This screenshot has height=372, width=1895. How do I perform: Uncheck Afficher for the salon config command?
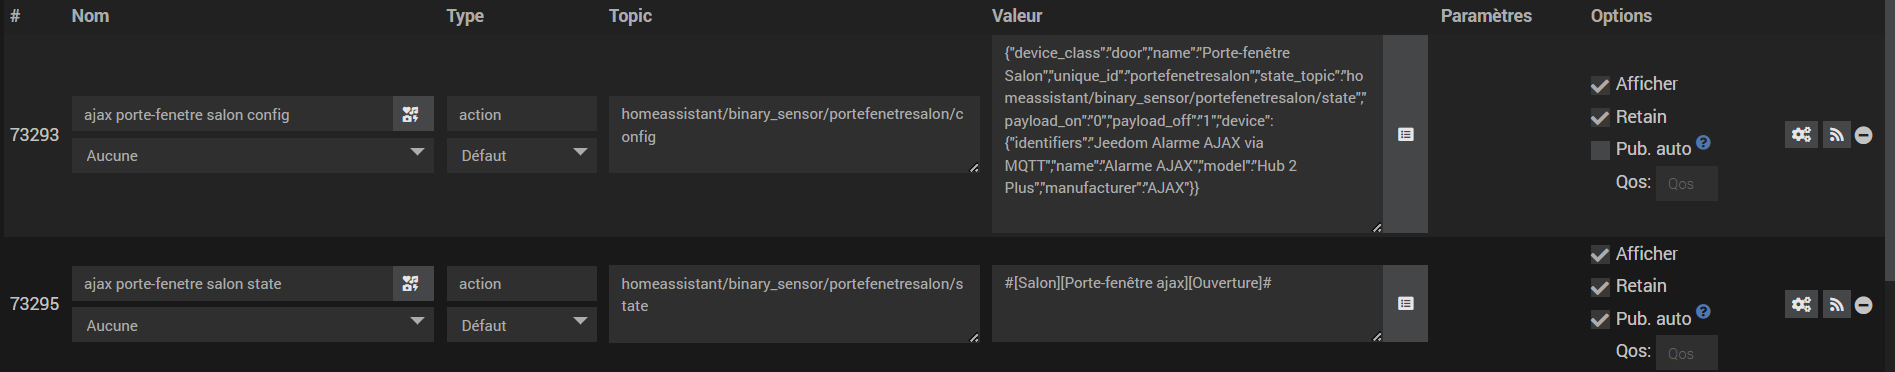[x=1600, y=85]
